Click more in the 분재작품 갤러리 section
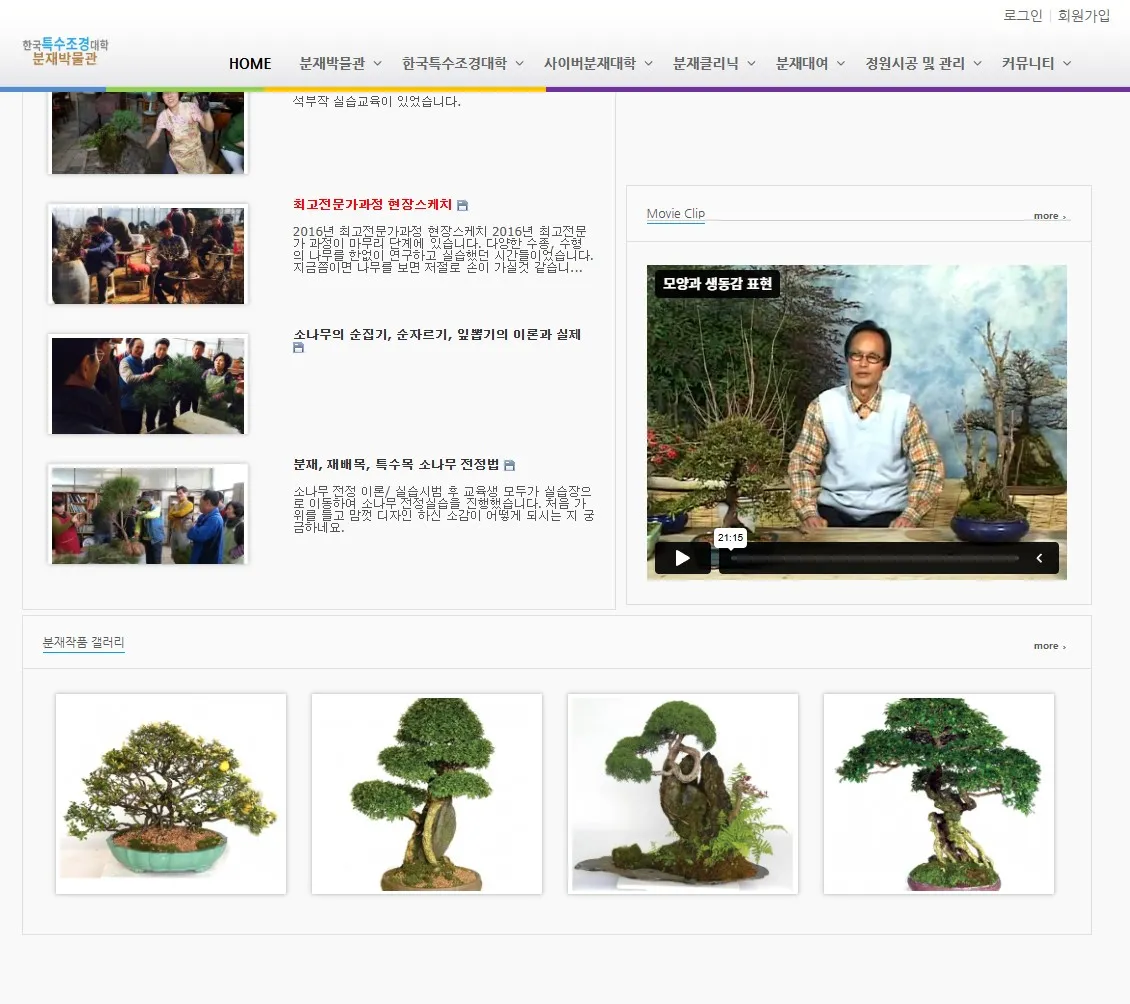The image size is (1130, 1004). click(1049, 646)
